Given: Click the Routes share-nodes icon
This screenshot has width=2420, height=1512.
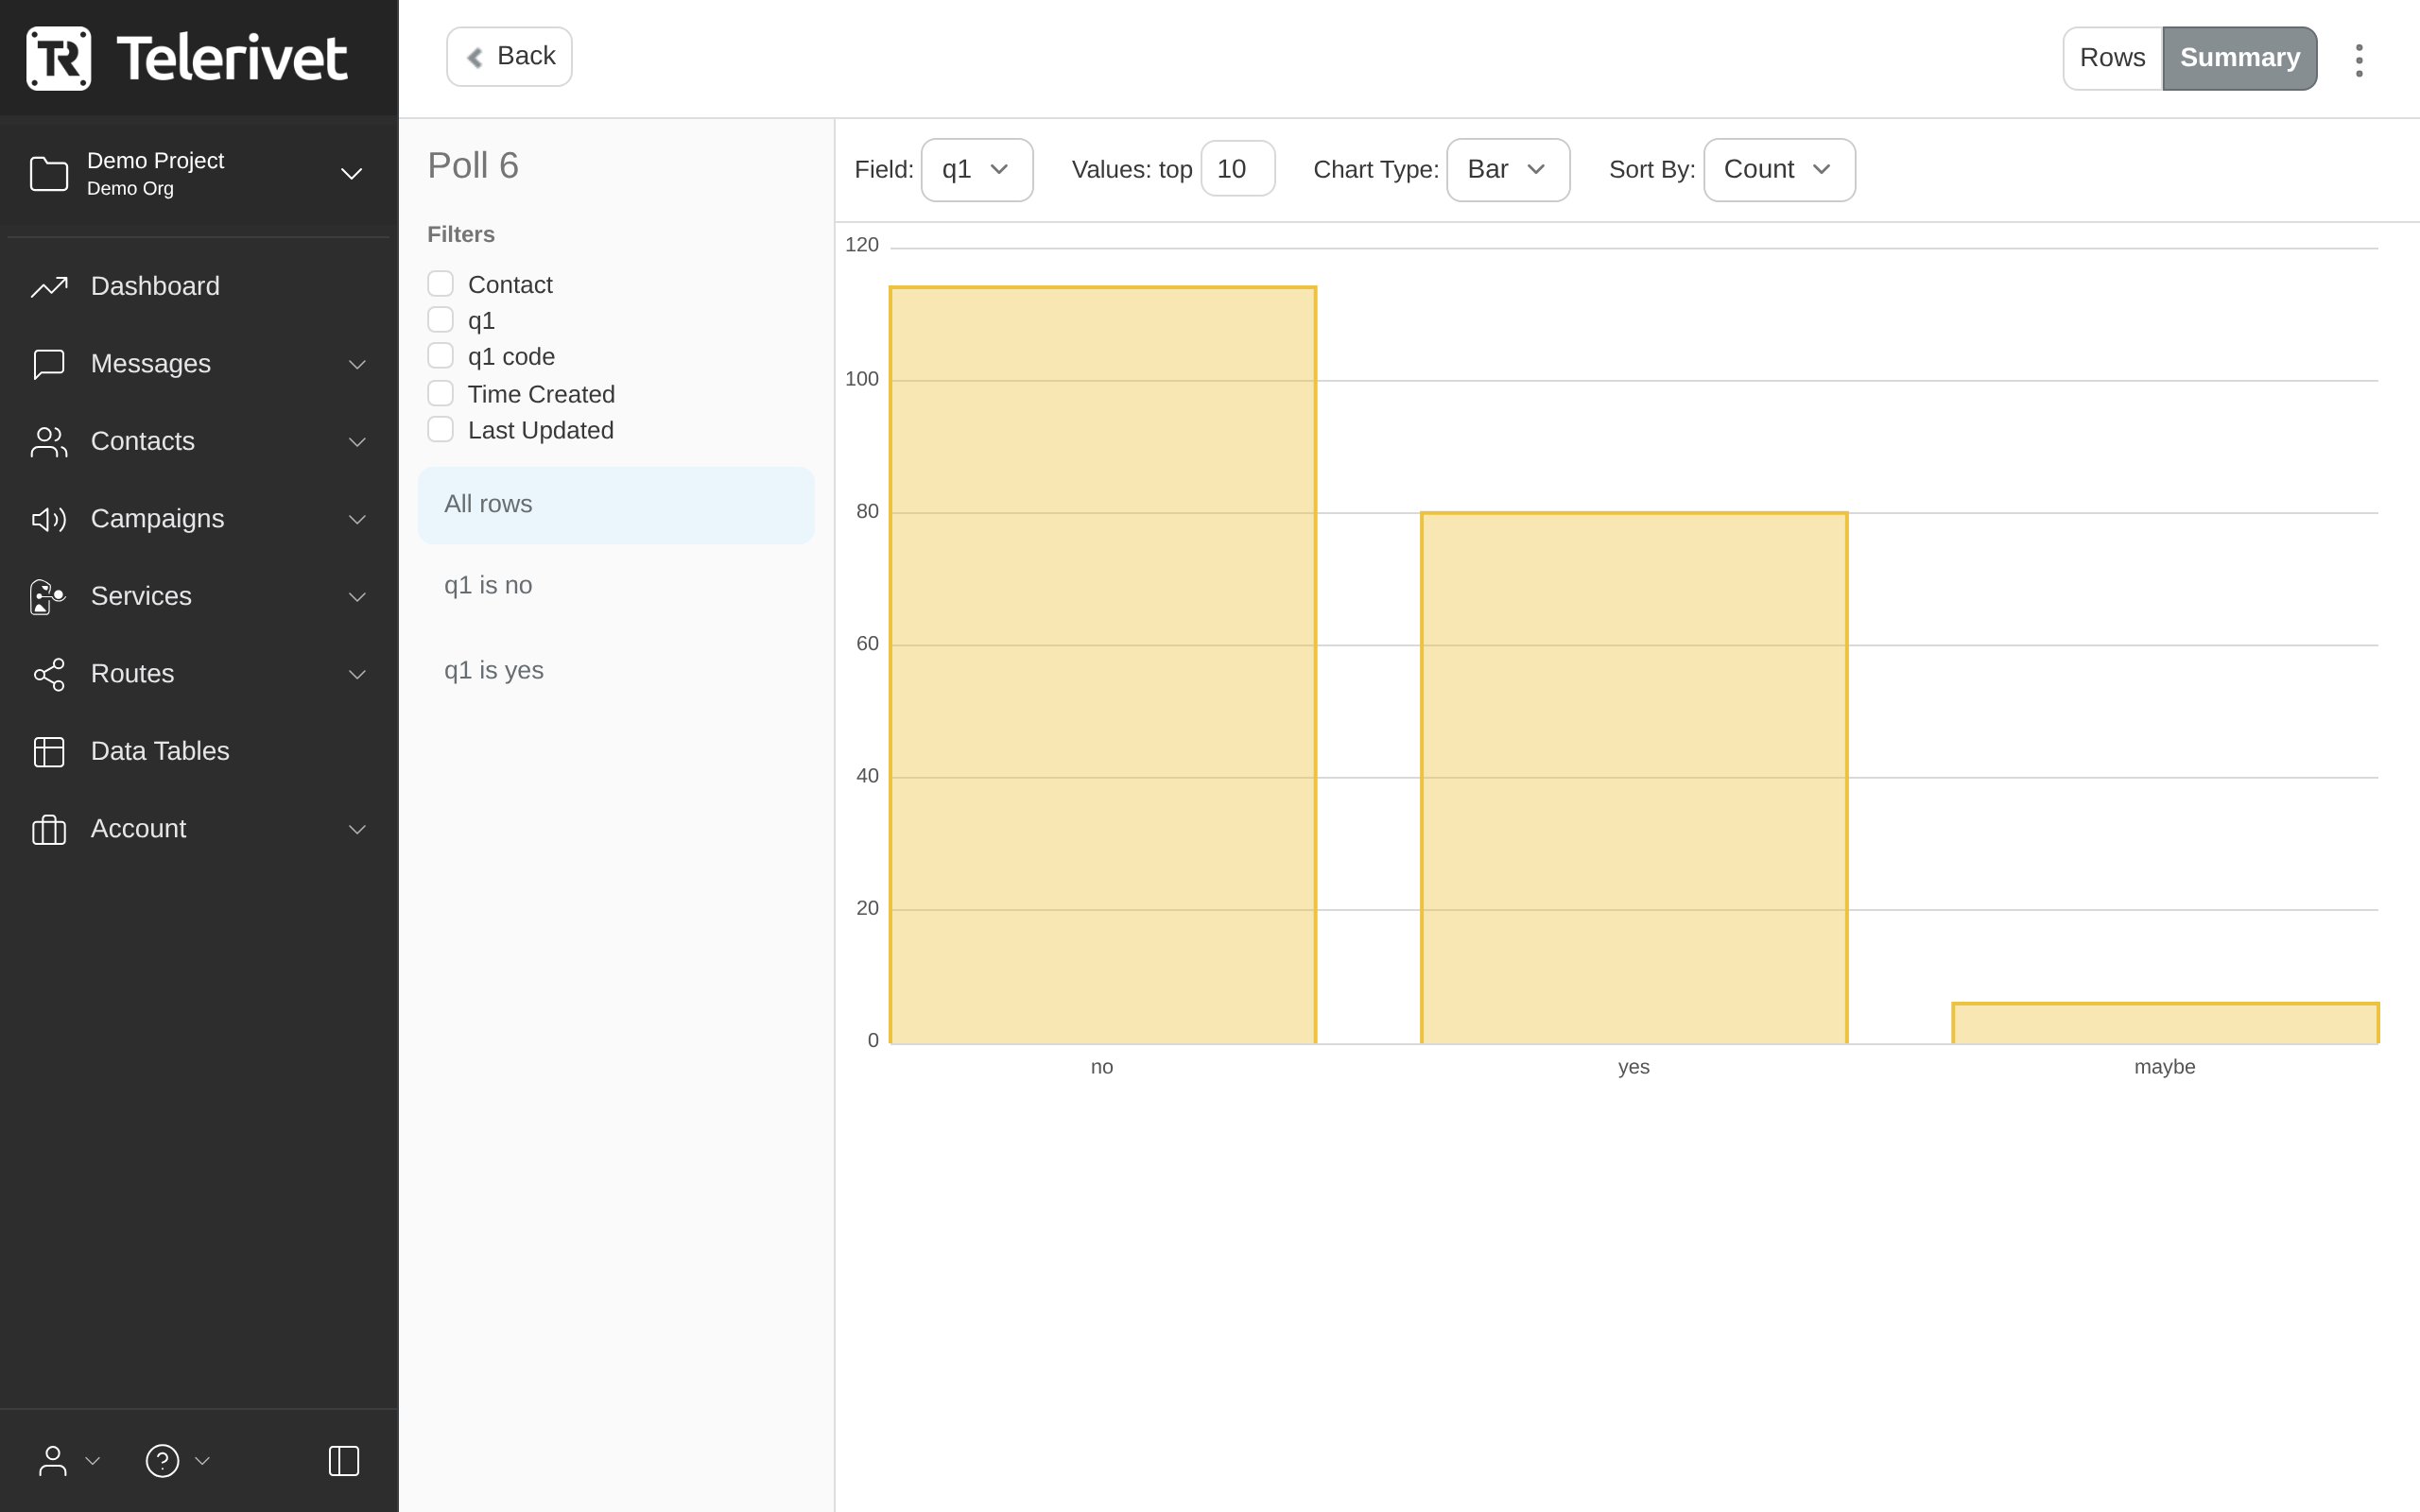Looking at the screenshot, I should coord(49,674).
